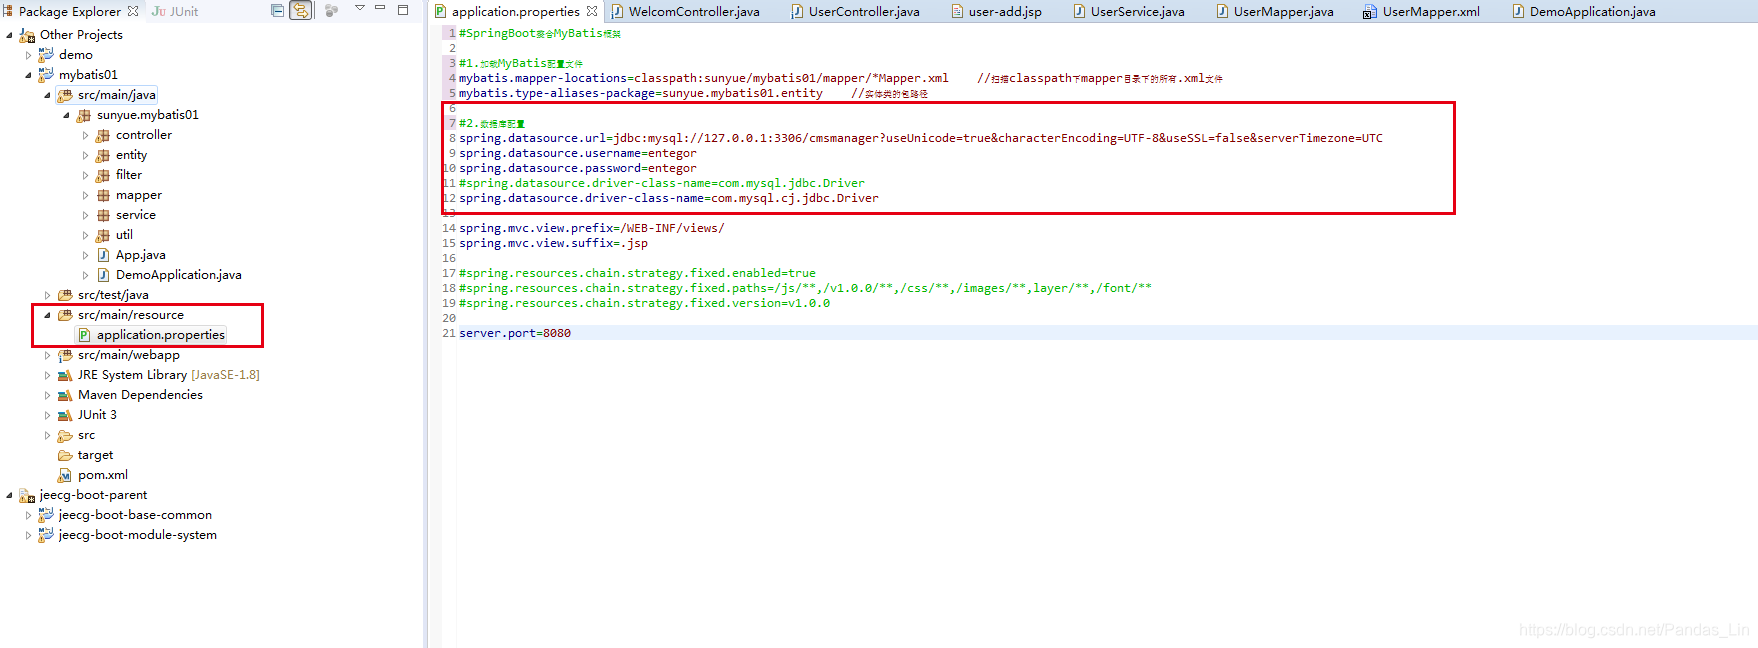This screenshot has width=1758, height=648.
Task: Switch to the JUnit view tab
Action: click(176, 11)
